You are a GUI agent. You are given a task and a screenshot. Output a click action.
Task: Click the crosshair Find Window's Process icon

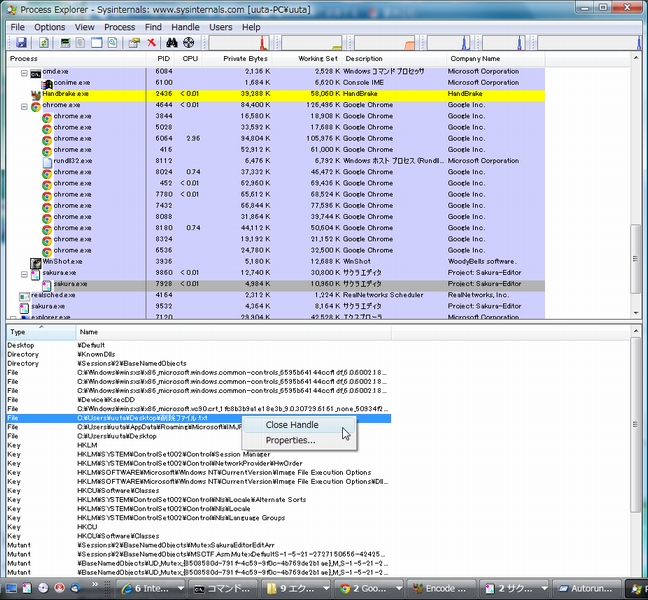188,43
